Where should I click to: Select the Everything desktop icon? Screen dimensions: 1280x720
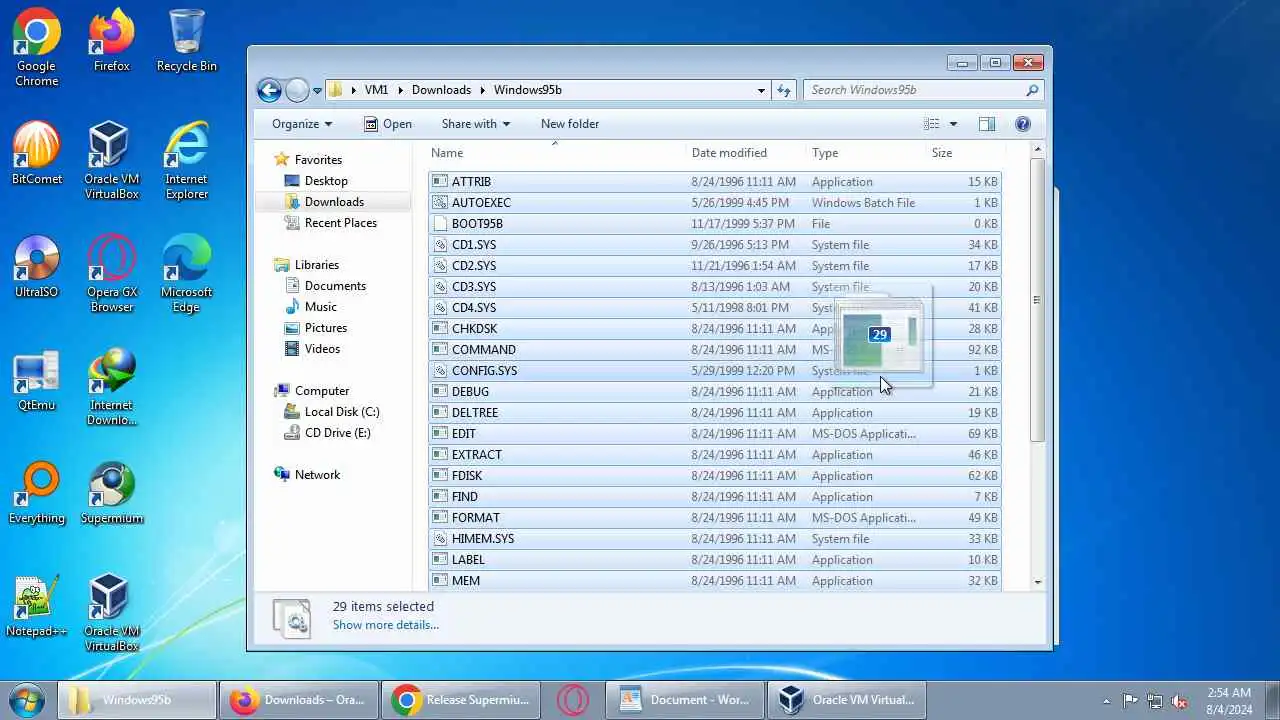pyautogui.click(x=36, y=494)
